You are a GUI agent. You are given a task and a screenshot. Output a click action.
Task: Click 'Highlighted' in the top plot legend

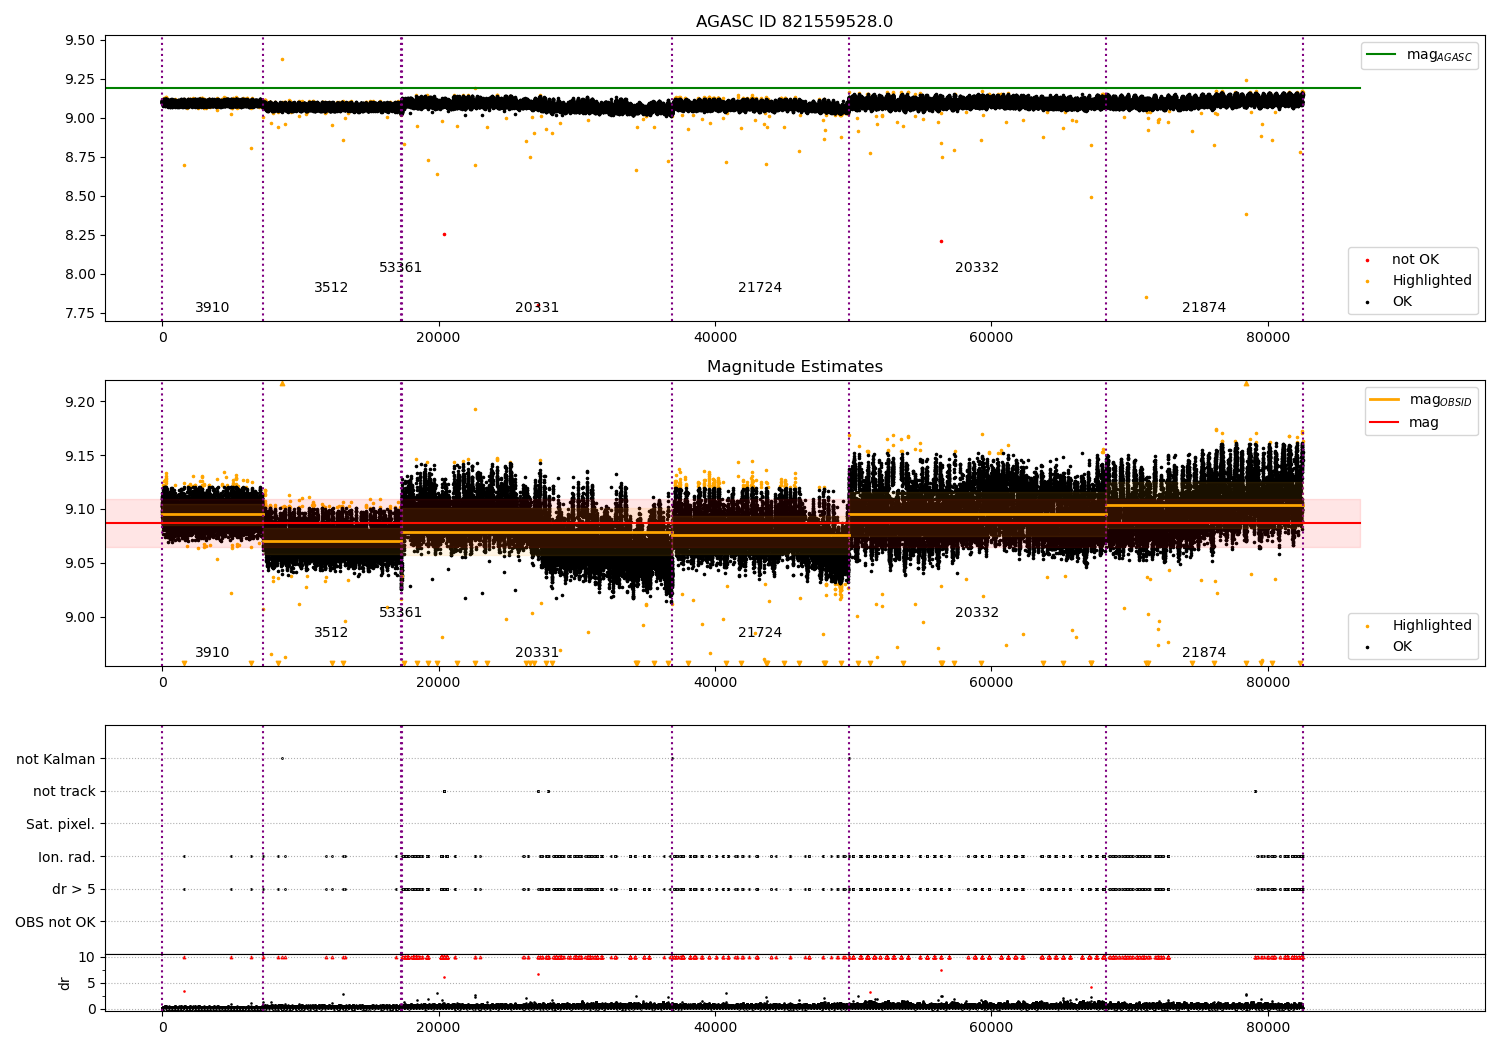coord(1432,281)
